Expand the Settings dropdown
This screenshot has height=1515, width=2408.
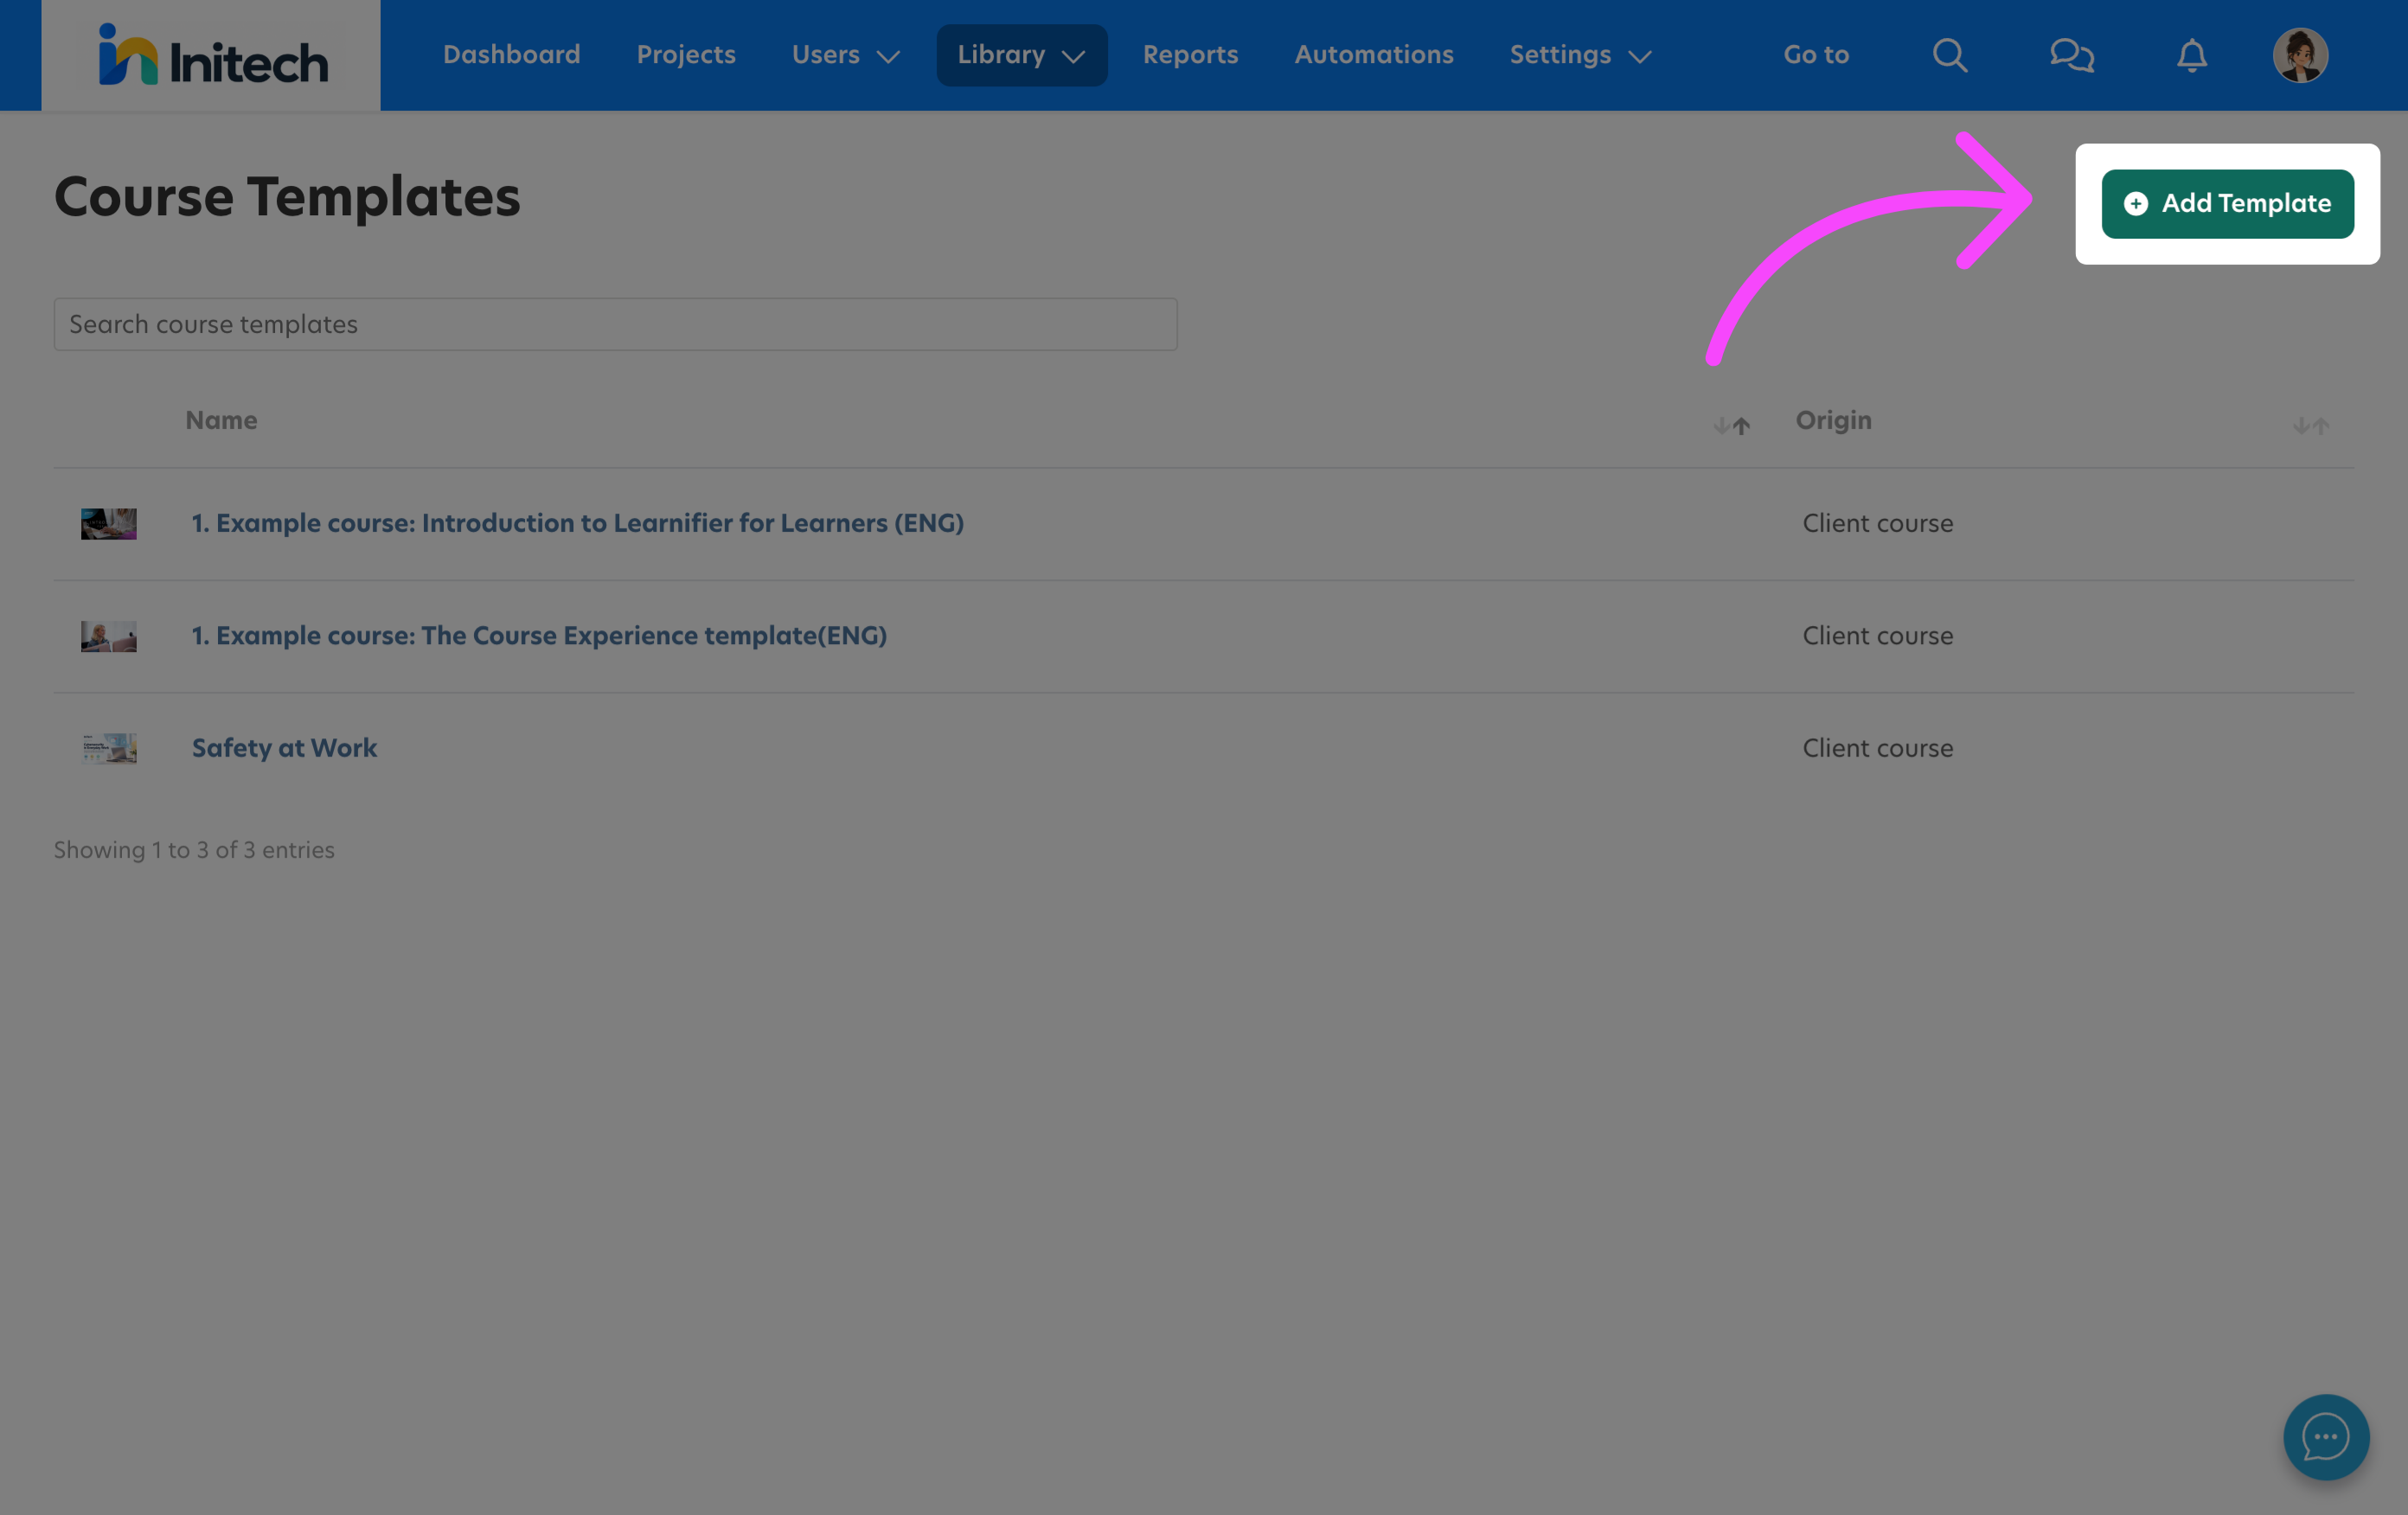pyautogui.click(x=1580, y=55)
